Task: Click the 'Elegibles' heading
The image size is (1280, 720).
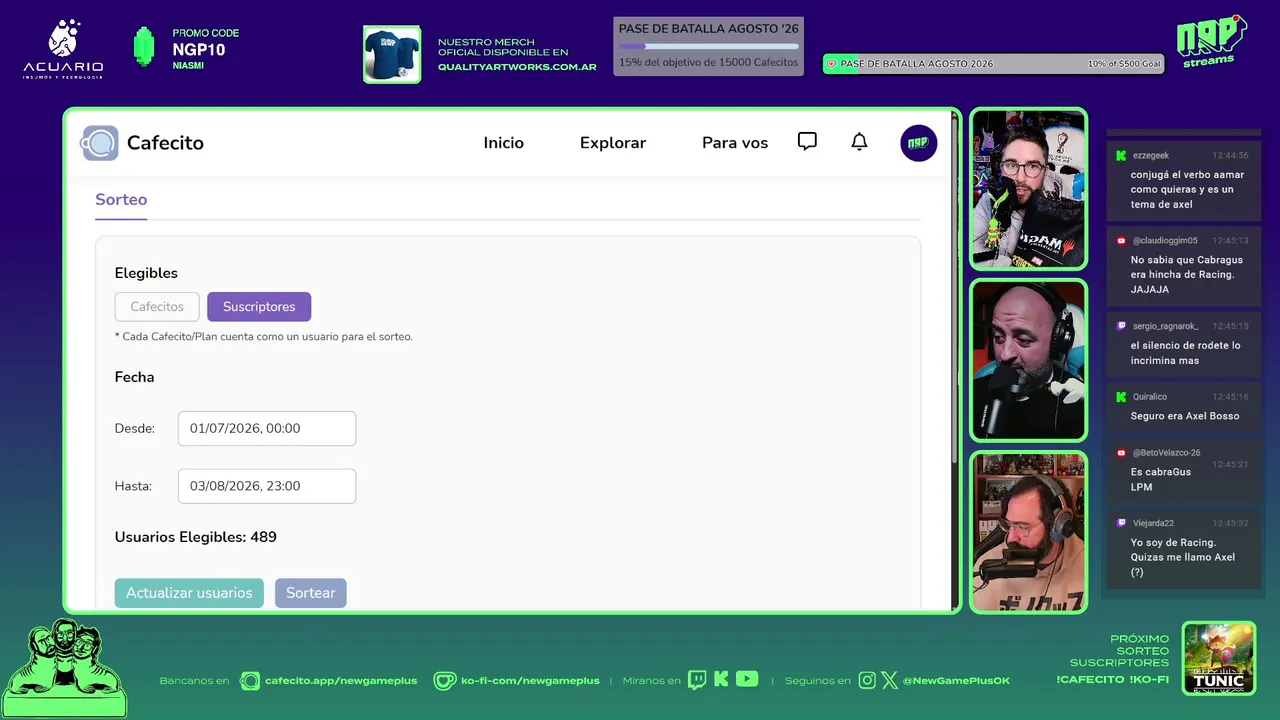Action: (146, 273)
